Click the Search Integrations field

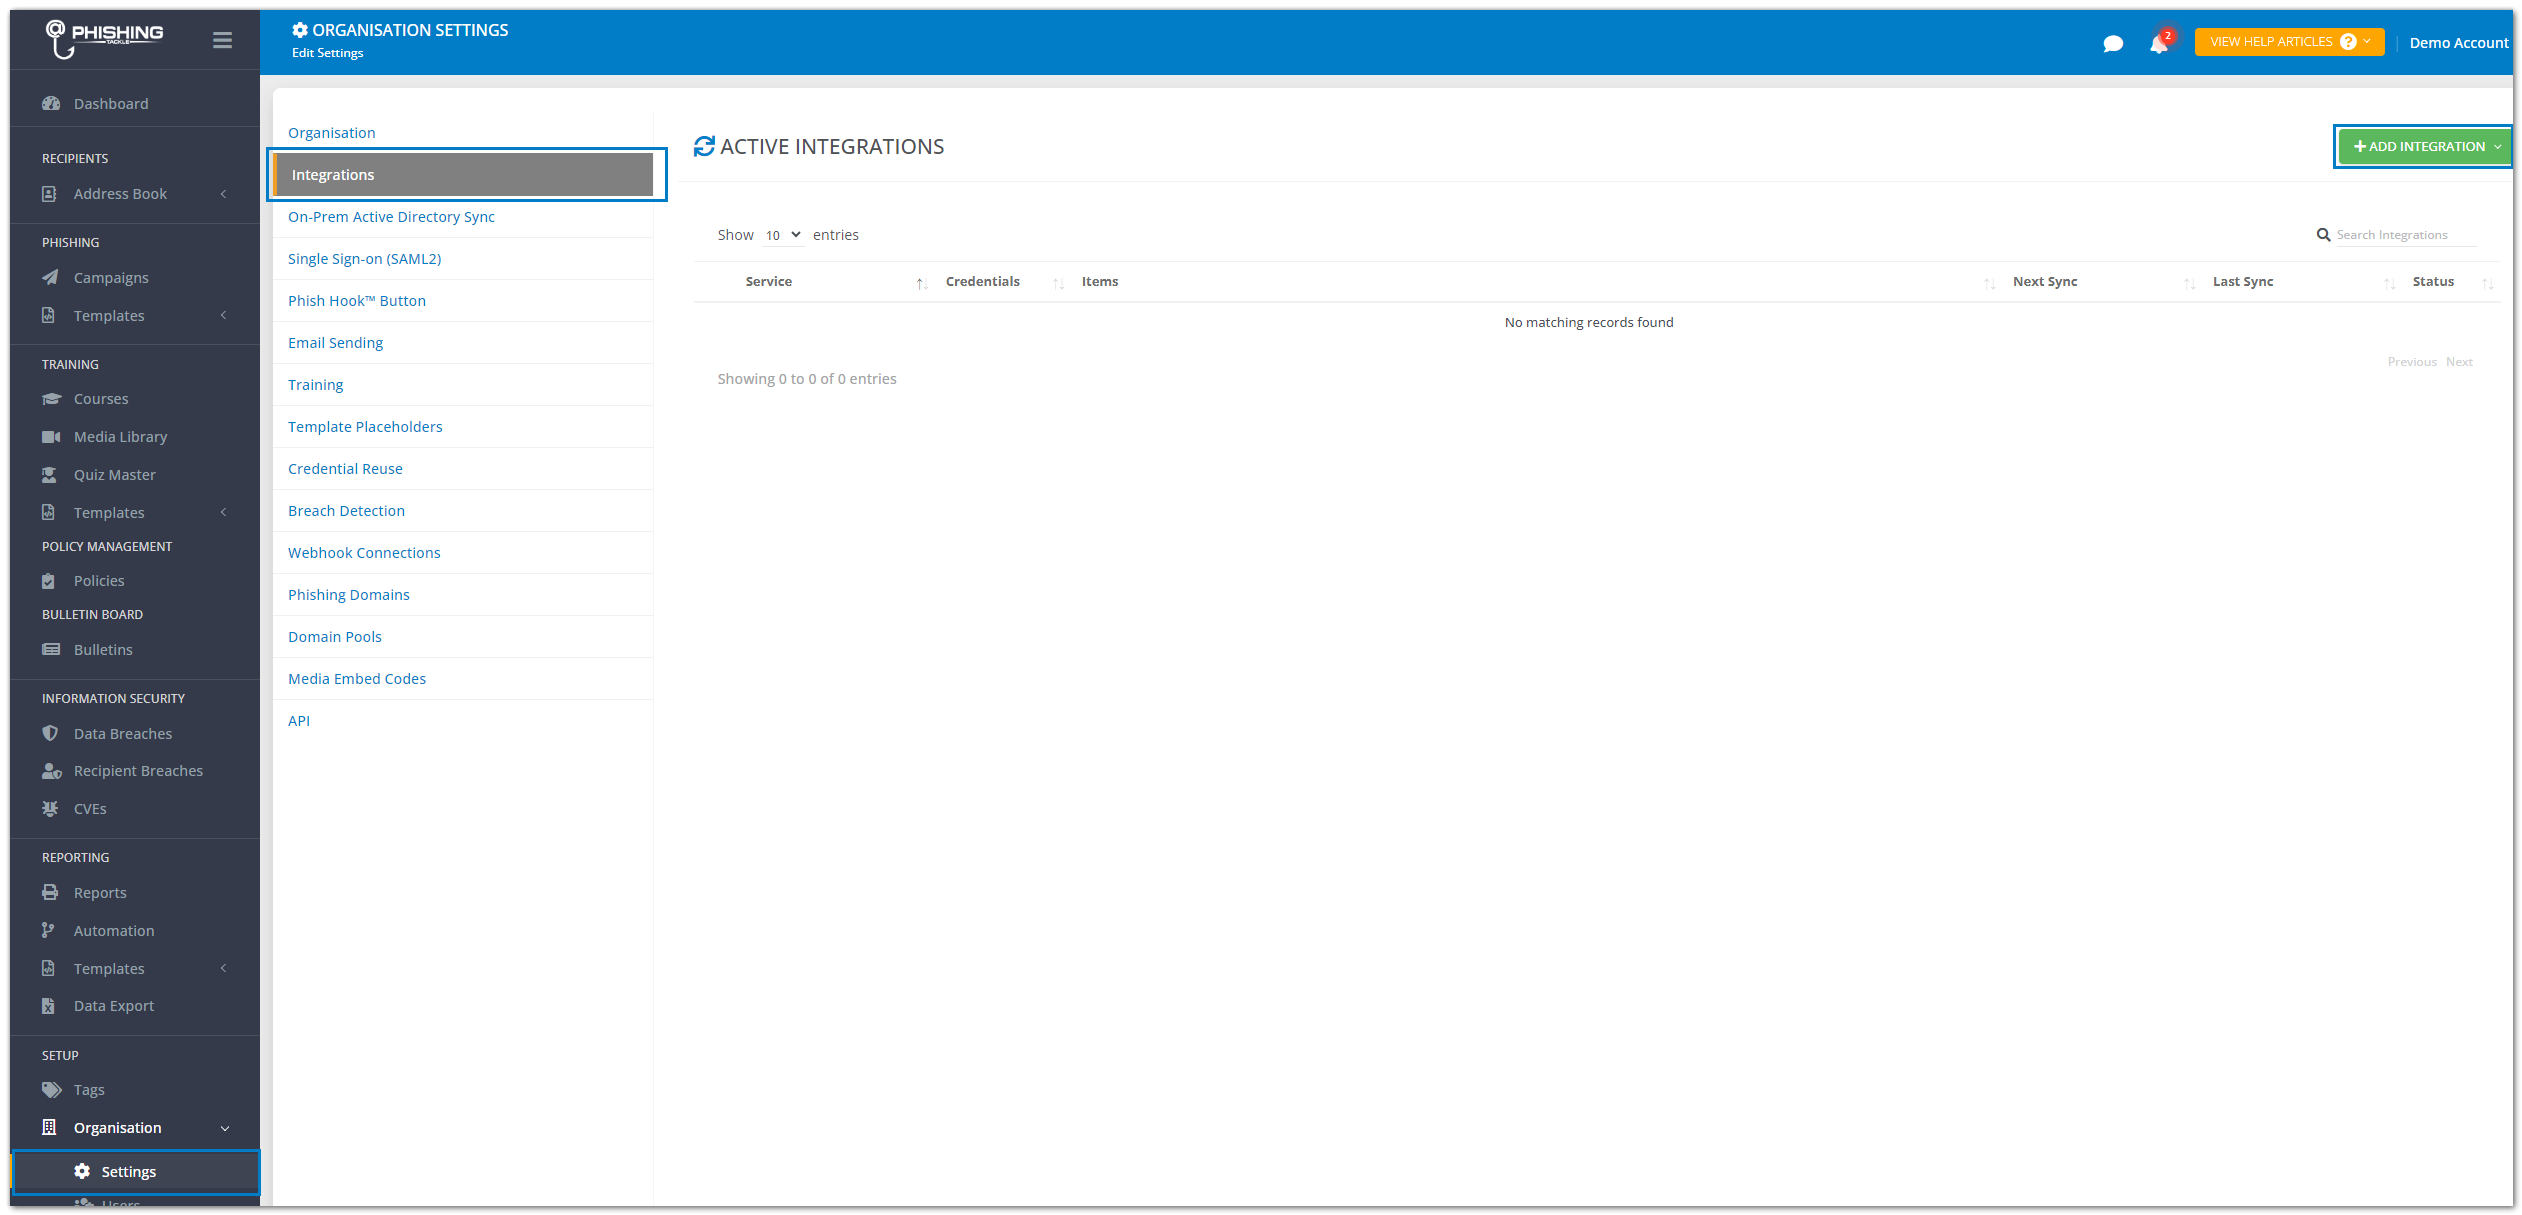point(2405,235)
